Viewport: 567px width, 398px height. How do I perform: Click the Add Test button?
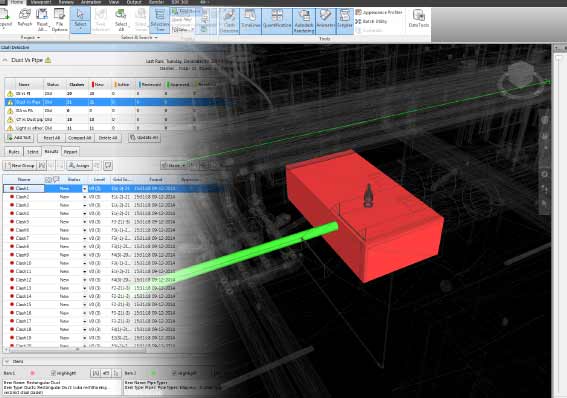tap(19, 138)
